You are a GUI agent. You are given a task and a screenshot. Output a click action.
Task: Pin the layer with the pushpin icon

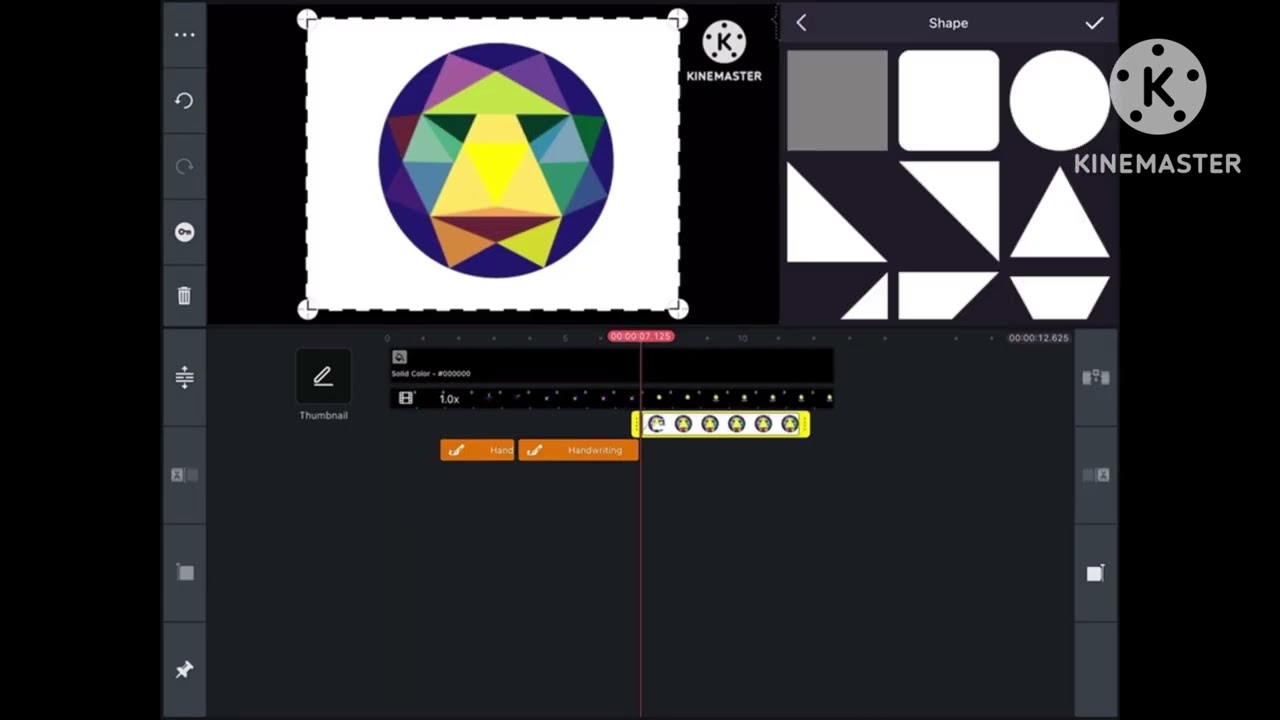pos(184,670)
